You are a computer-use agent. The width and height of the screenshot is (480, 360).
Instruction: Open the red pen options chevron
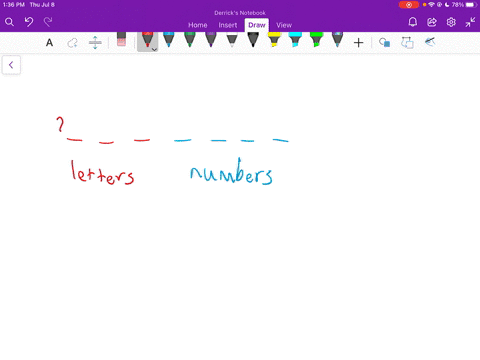pyautogui.click(x=155, y=49)
